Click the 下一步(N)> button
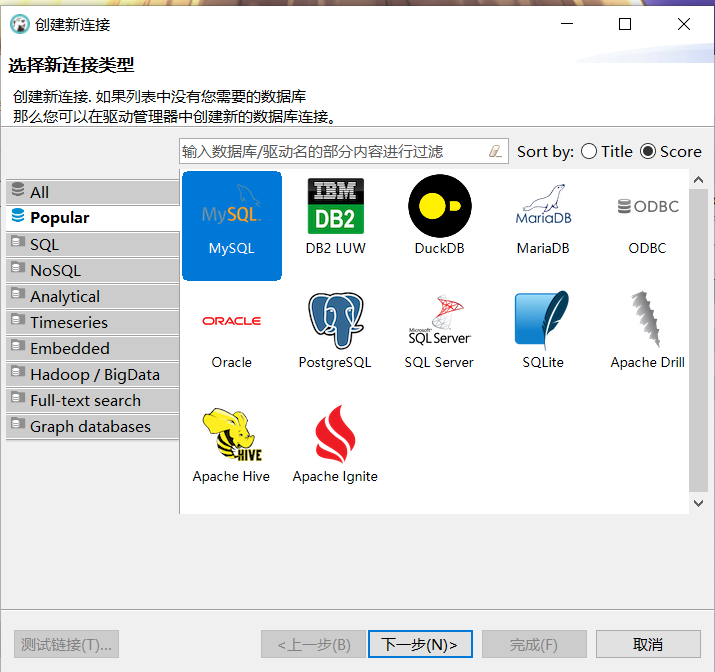715x672 pixels. [x=420, y=644]
